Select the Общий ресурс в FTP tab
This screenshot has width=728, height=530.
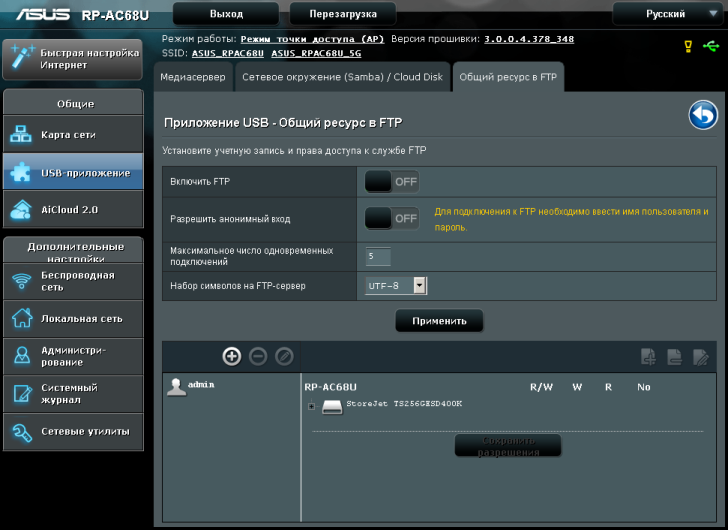(x=508, y=77)
